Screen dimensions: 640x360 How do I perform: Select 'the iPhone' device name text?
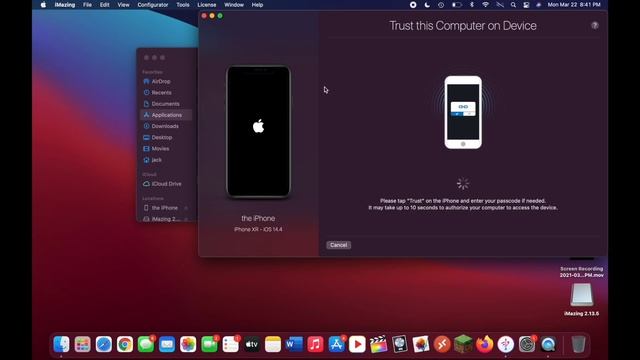258,218
